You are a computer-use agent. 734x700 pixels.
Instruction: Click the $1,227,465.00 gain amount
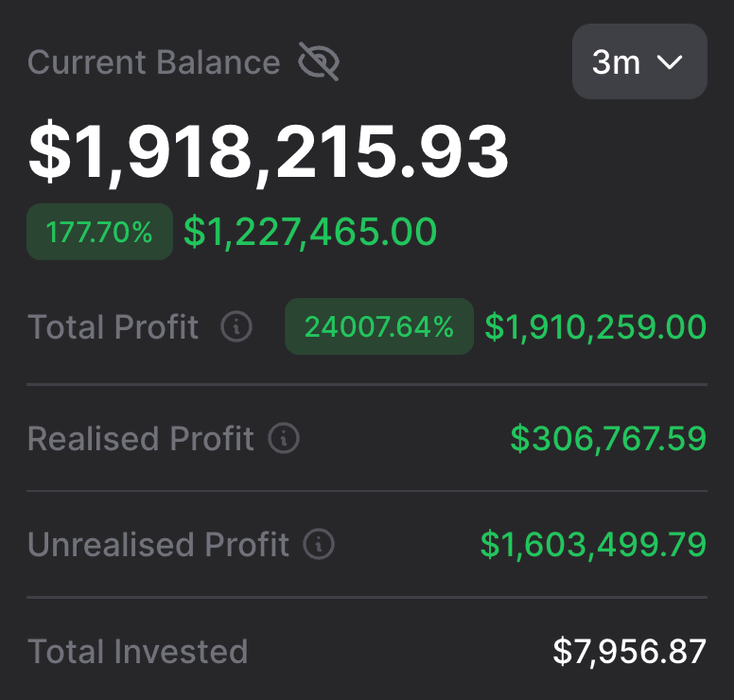(x=310, y=232)
